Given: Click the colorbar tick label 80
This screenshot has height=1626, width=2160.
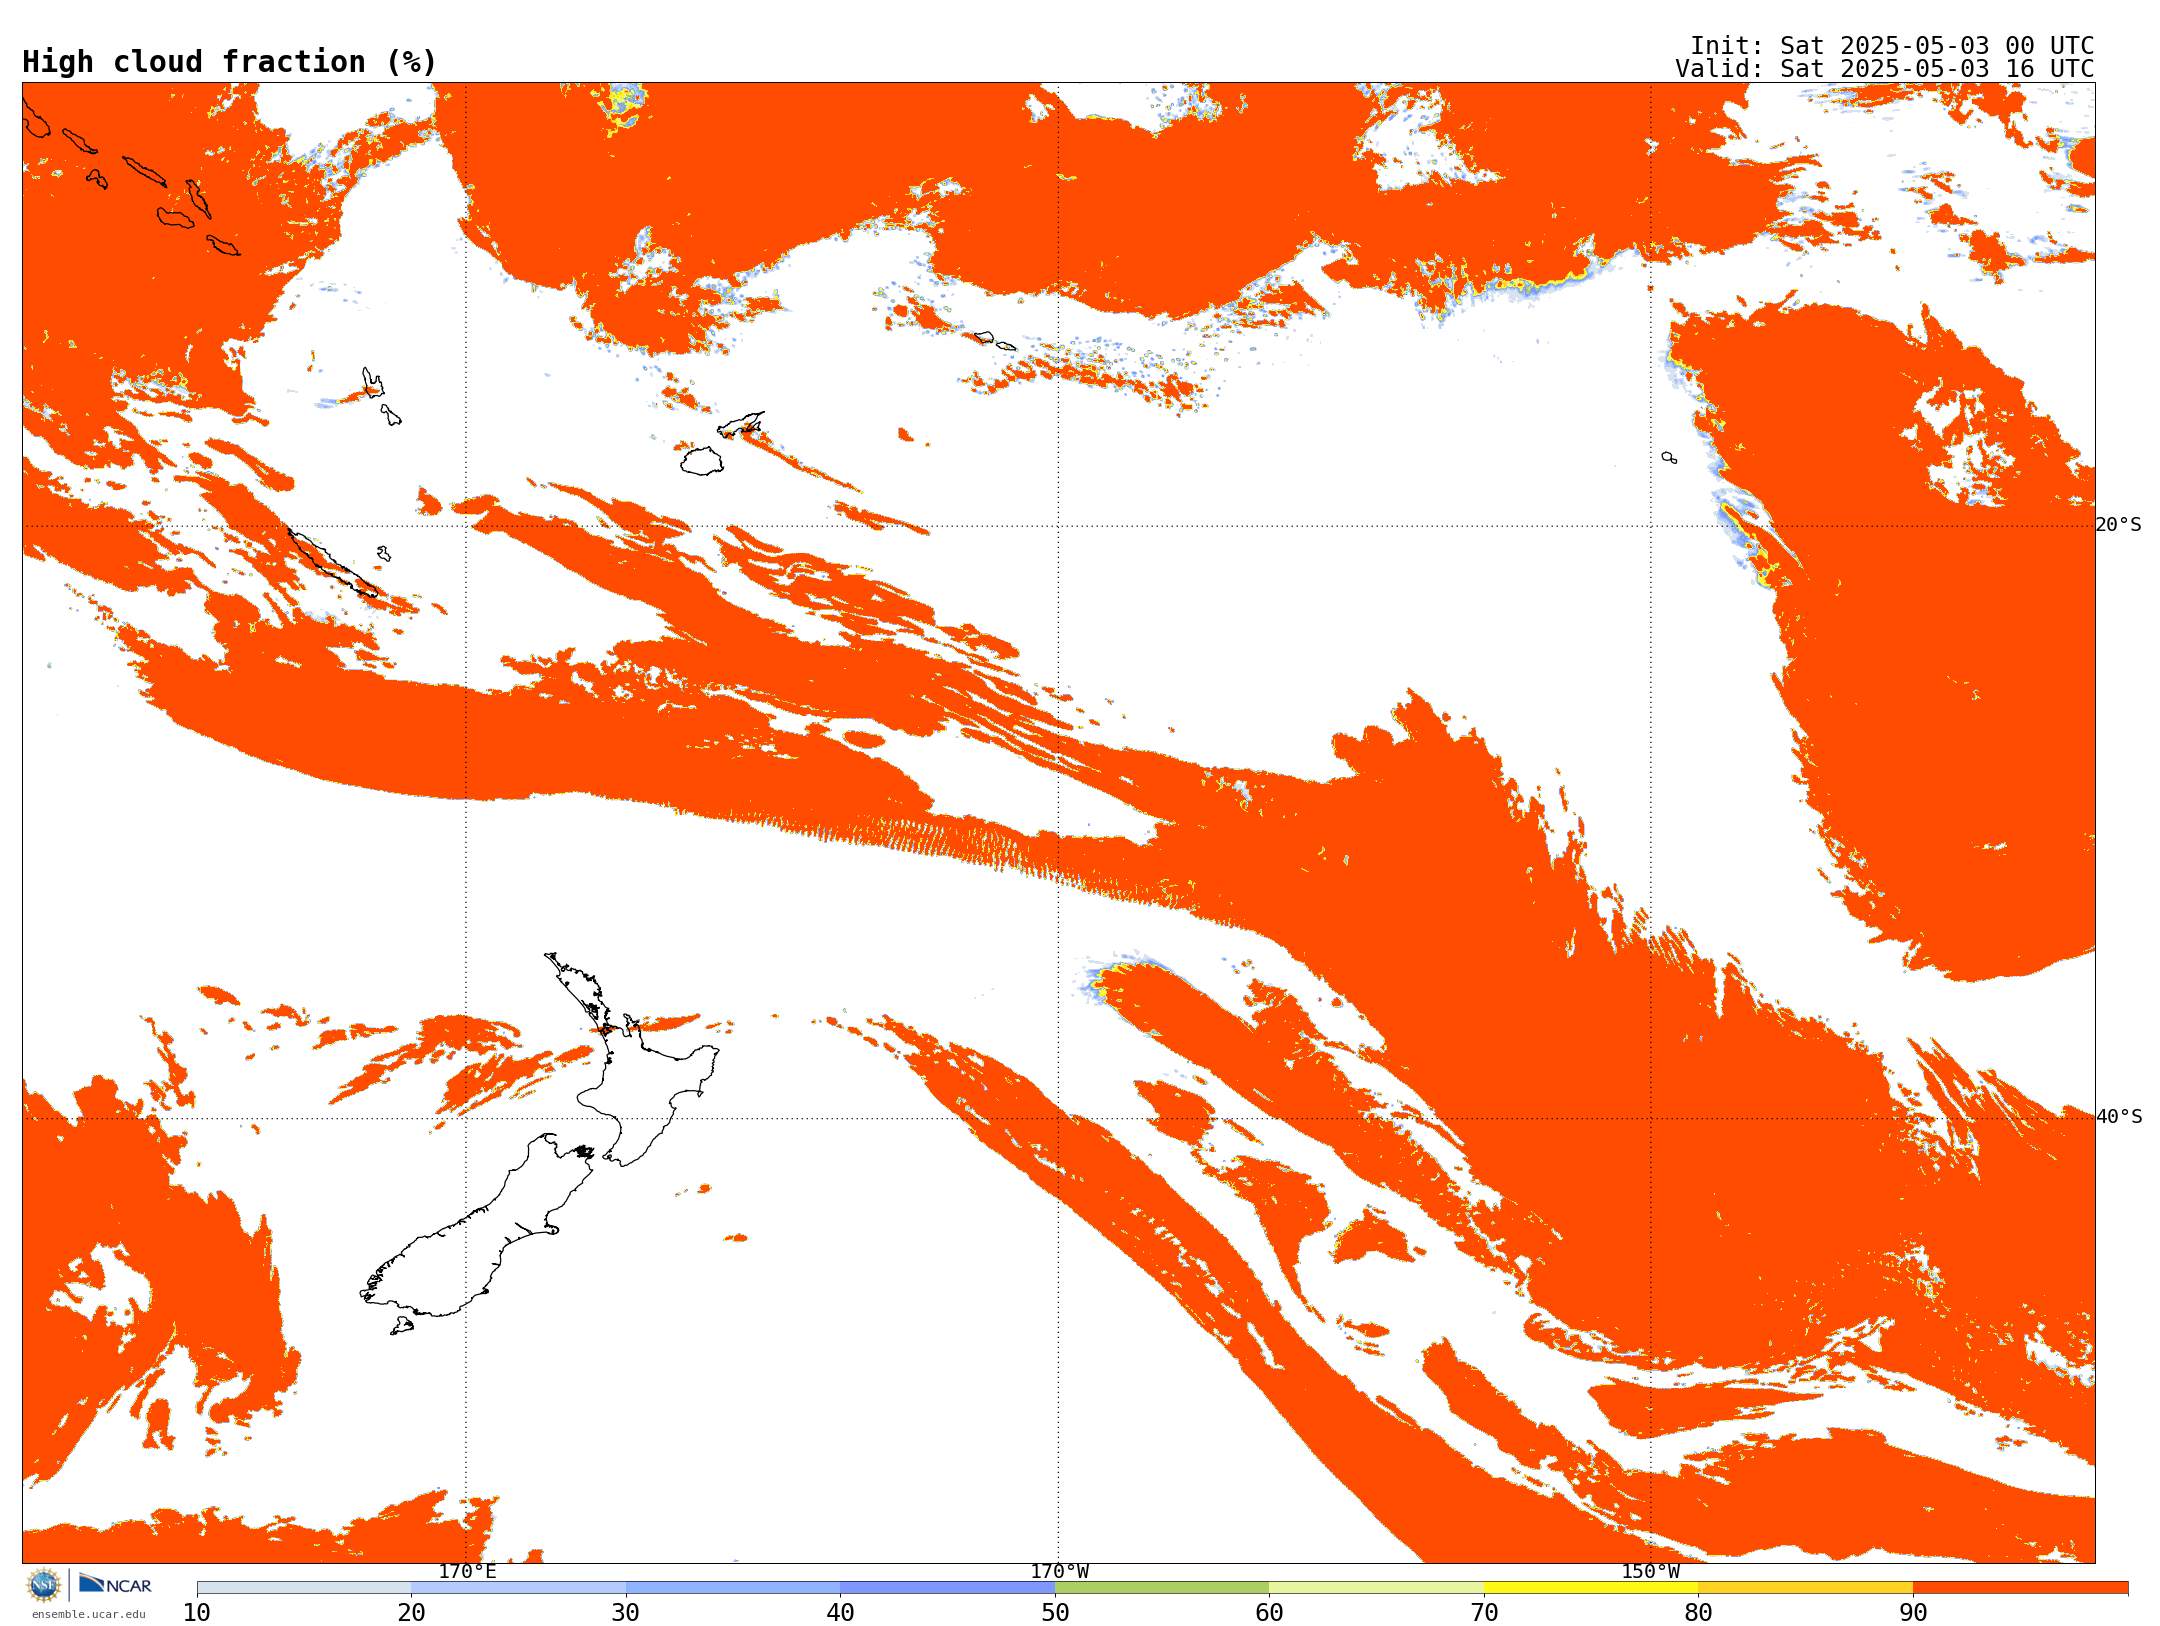Looking at the screenshot, I should pyautogui.click(x=1698, y=1612).
